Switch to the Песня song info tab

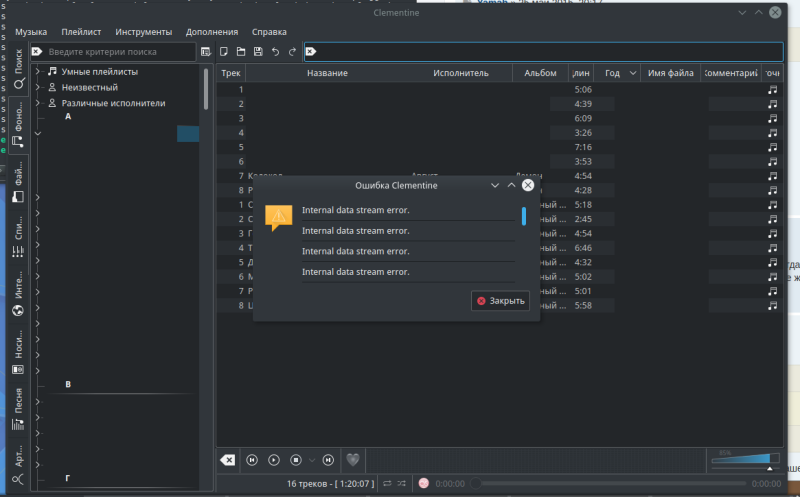(x=18, y=409)
